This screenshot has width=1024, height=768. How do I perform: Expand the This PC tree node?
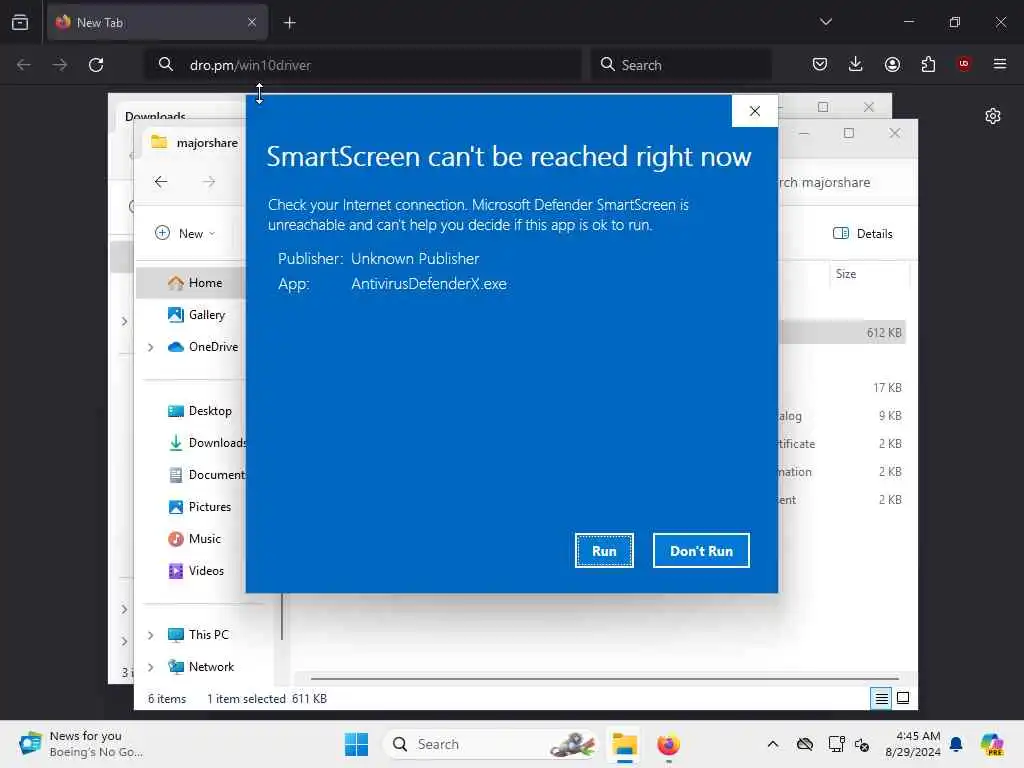pyautogui.click(x=151, y=635)
